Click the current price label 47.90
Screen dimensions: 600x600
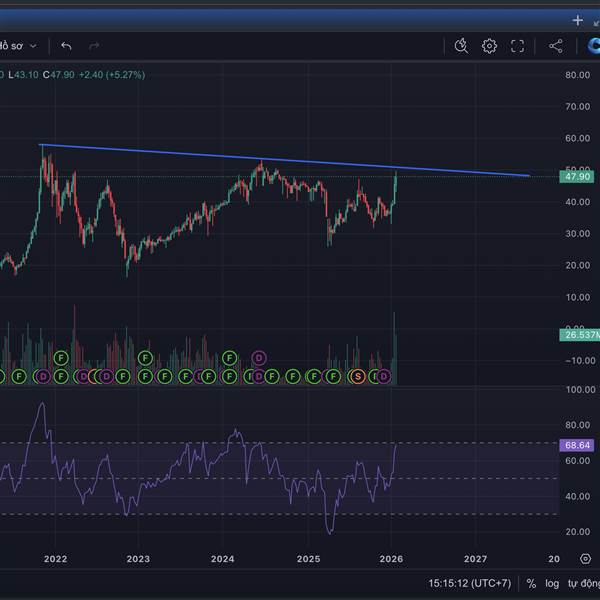point(578,177)
